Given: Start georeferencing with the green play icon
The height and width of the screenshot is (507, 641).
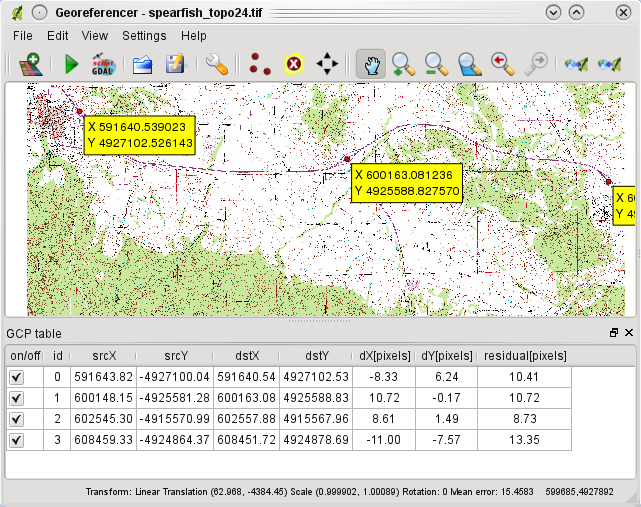Looking at the screenshot, I should click(x=71, y=65).
